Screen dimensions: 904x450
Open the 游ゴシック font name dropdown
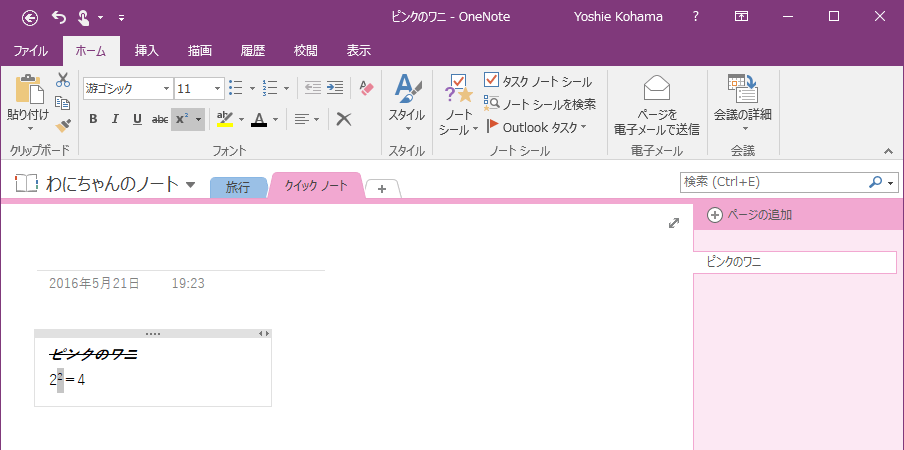pos(166,89)
